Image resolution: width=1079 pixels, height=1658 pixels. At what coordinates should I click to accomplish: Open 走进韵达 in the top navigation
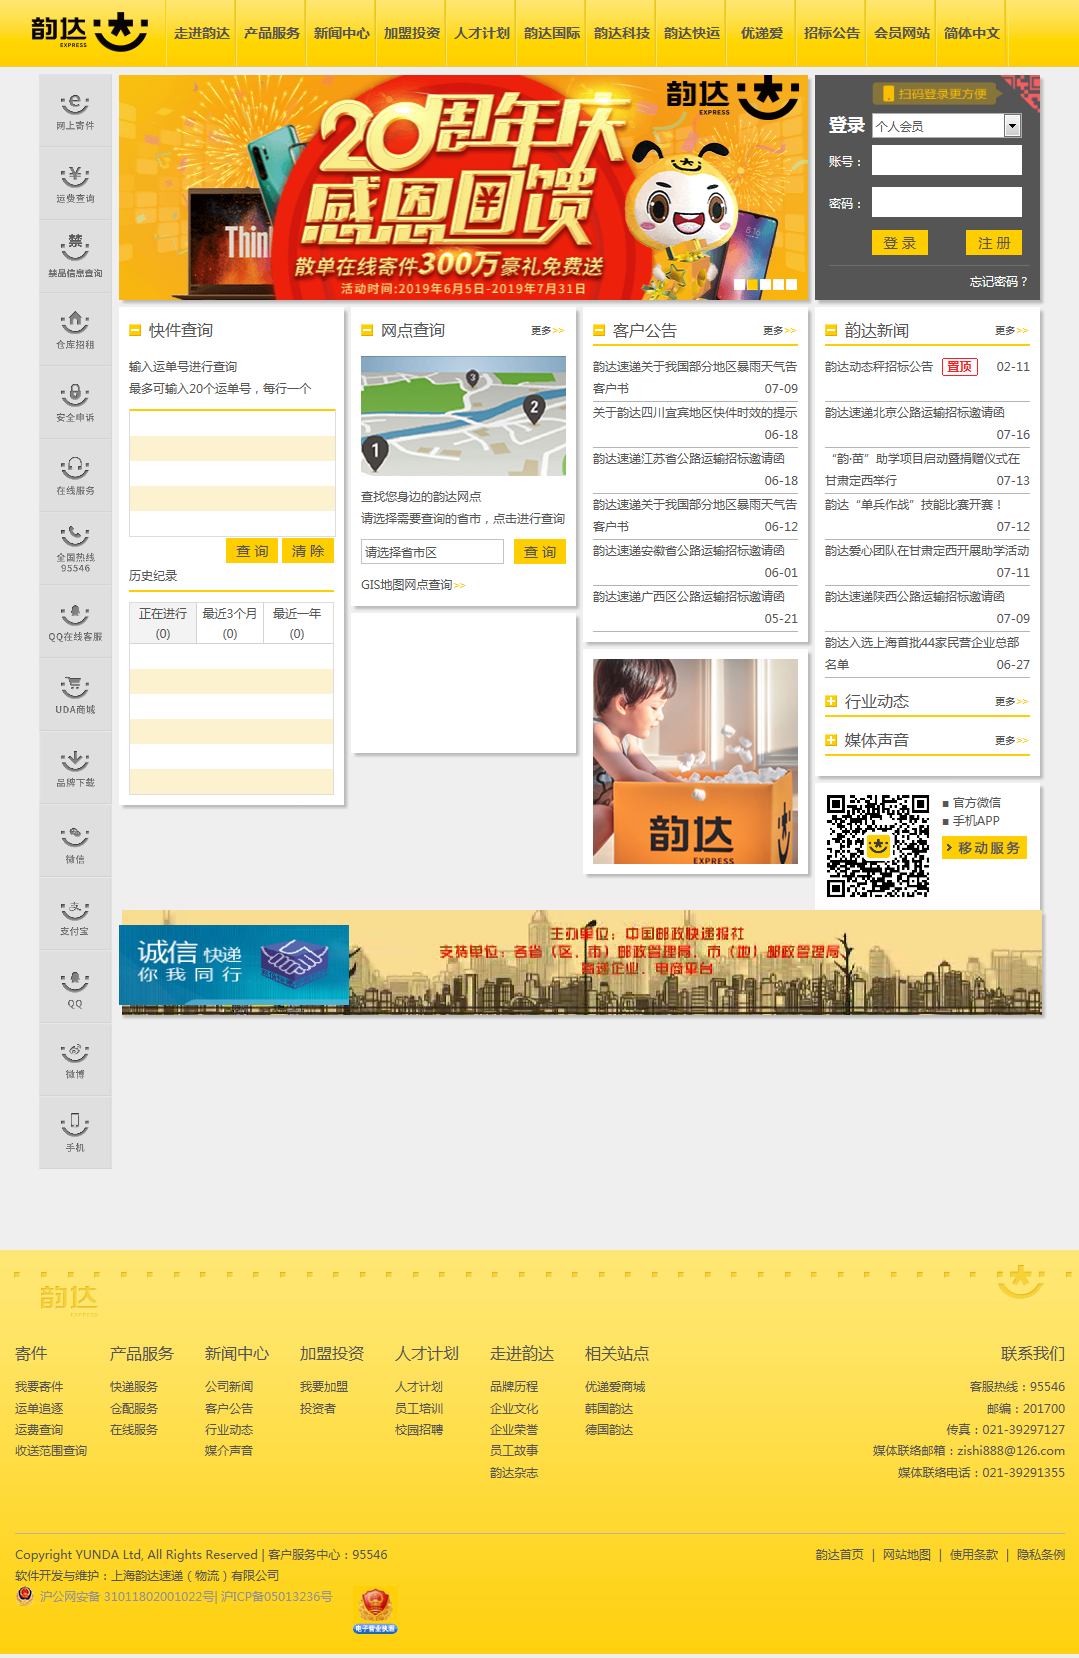pyautogui.click(x=202, y=33)
